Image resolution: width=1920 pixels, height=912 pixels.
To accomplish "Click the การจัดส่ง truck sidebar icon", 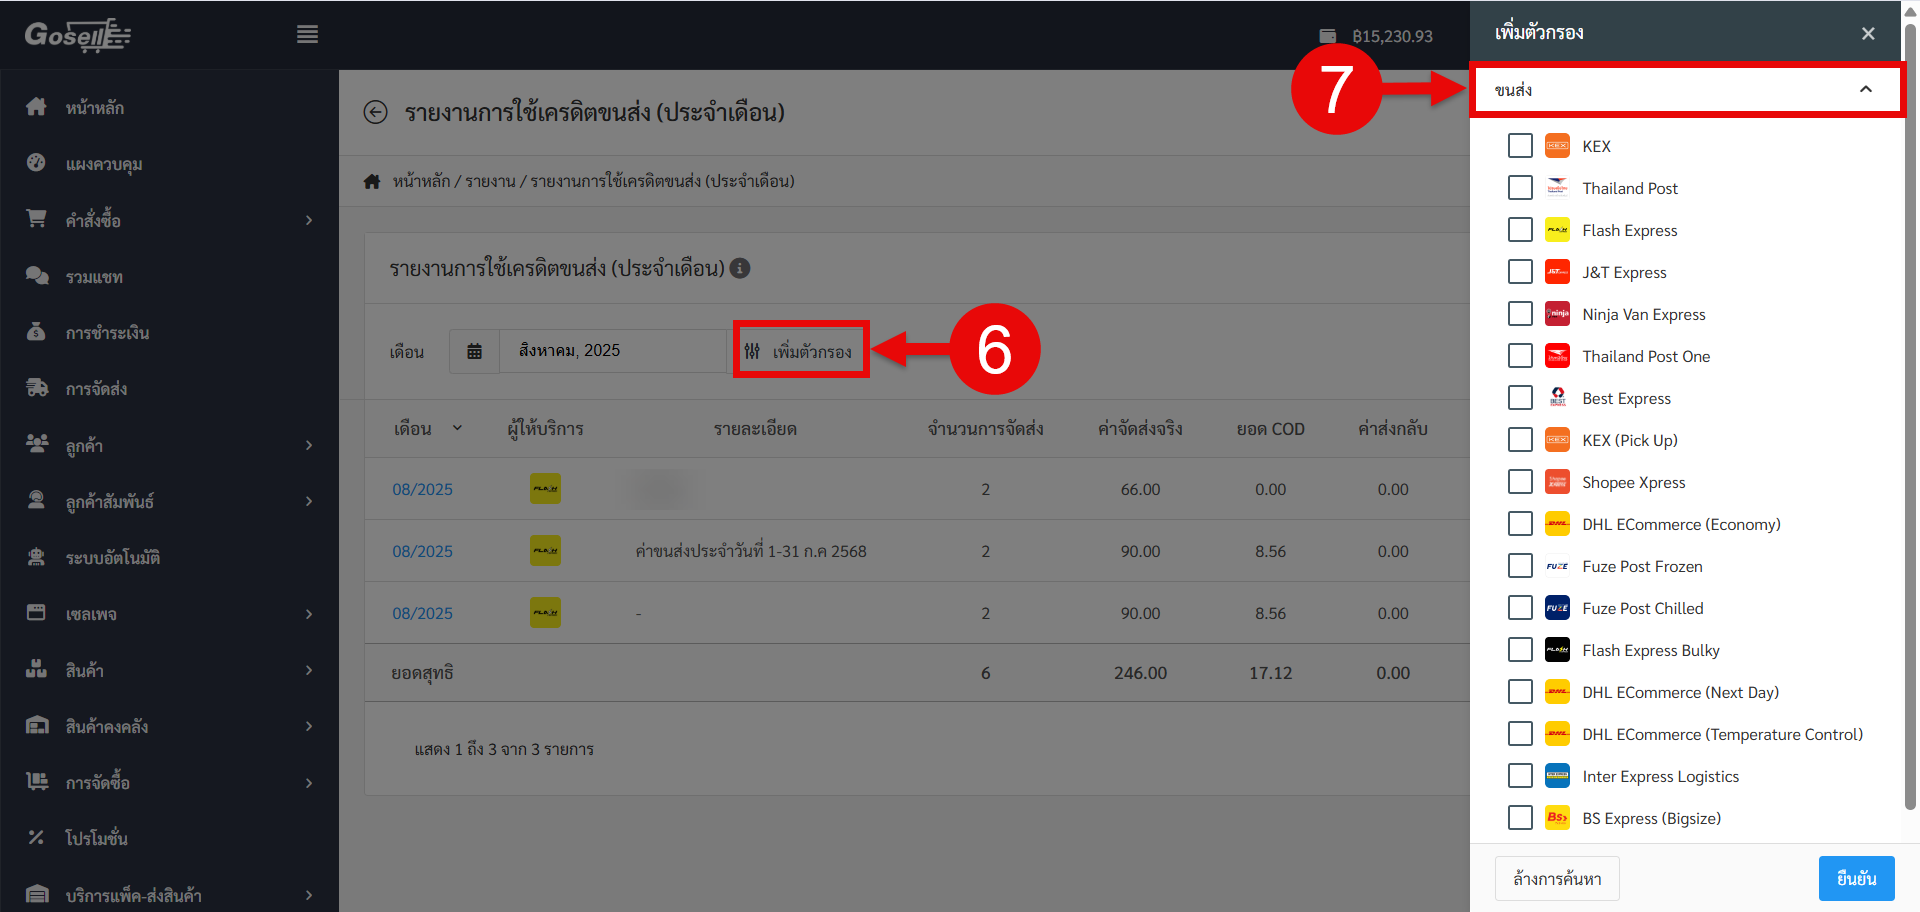I will click(37, 388).
